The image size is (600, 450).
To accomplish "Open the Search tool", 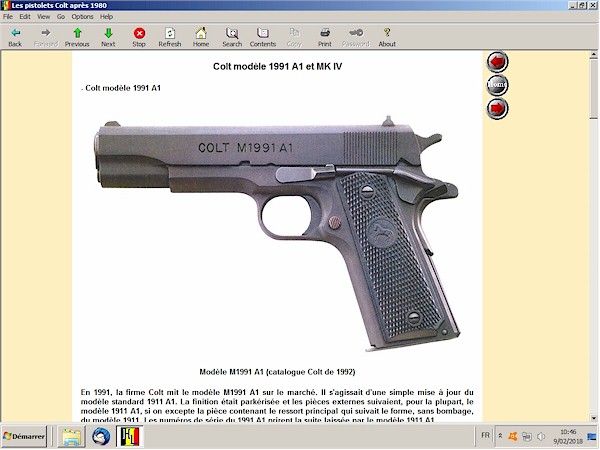I will 232,37.
